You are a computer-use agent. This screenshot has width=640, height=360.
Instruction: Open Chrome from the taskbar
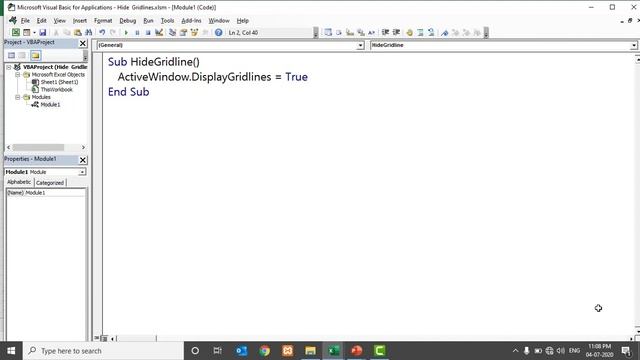[264, 351]
